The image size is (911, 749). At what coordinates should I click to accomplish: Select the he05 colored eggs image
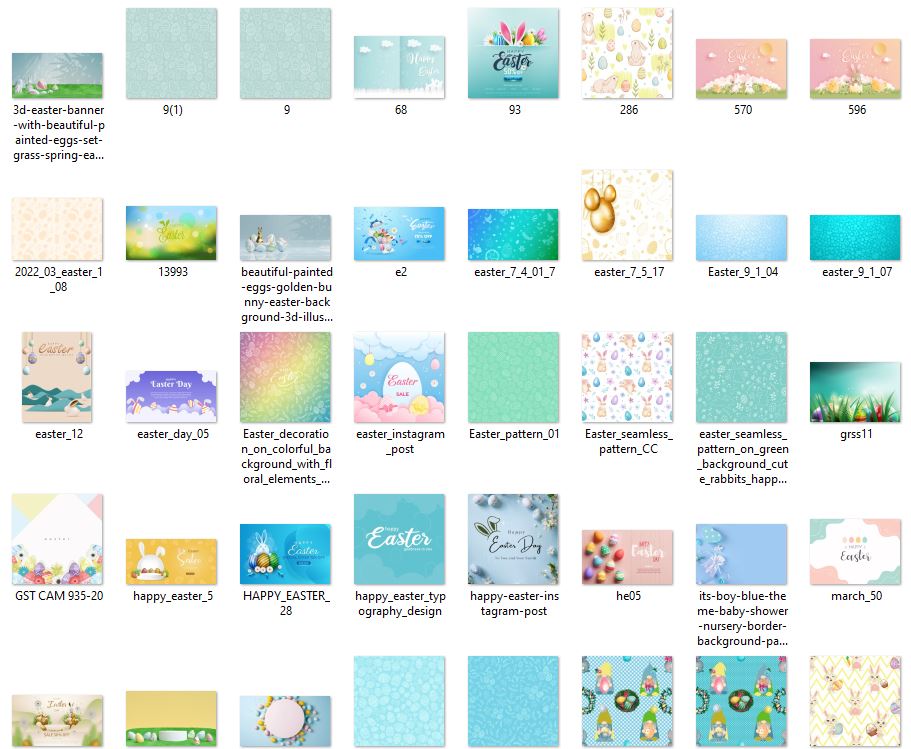coord(628,557)
